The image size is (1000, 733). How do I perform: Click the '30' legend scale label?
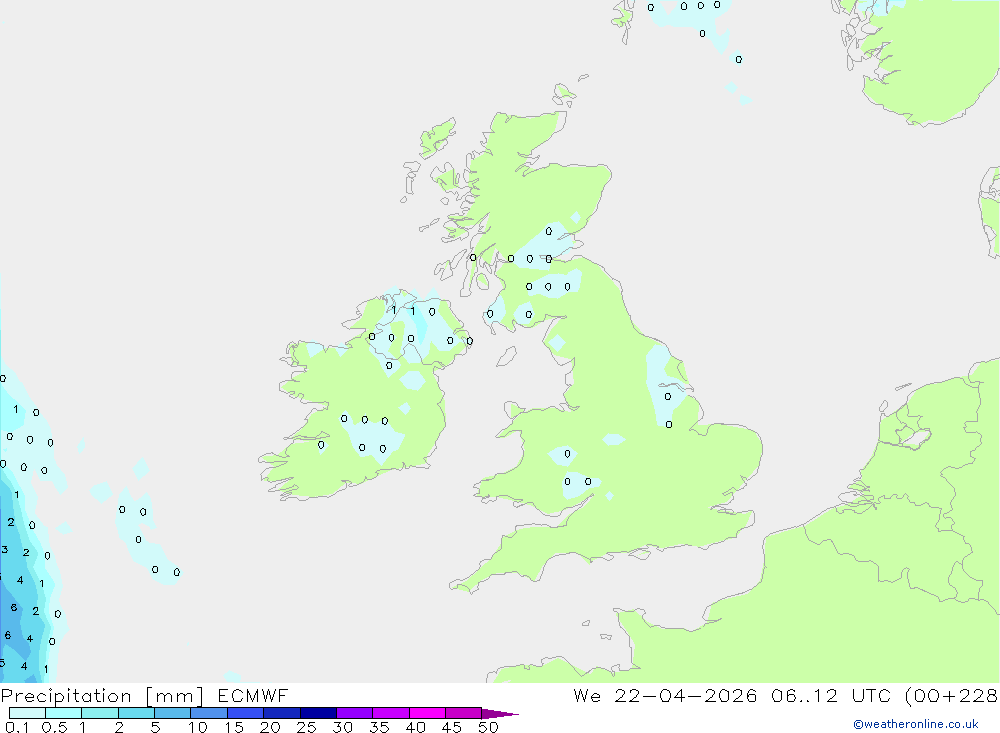pos(343,727)
